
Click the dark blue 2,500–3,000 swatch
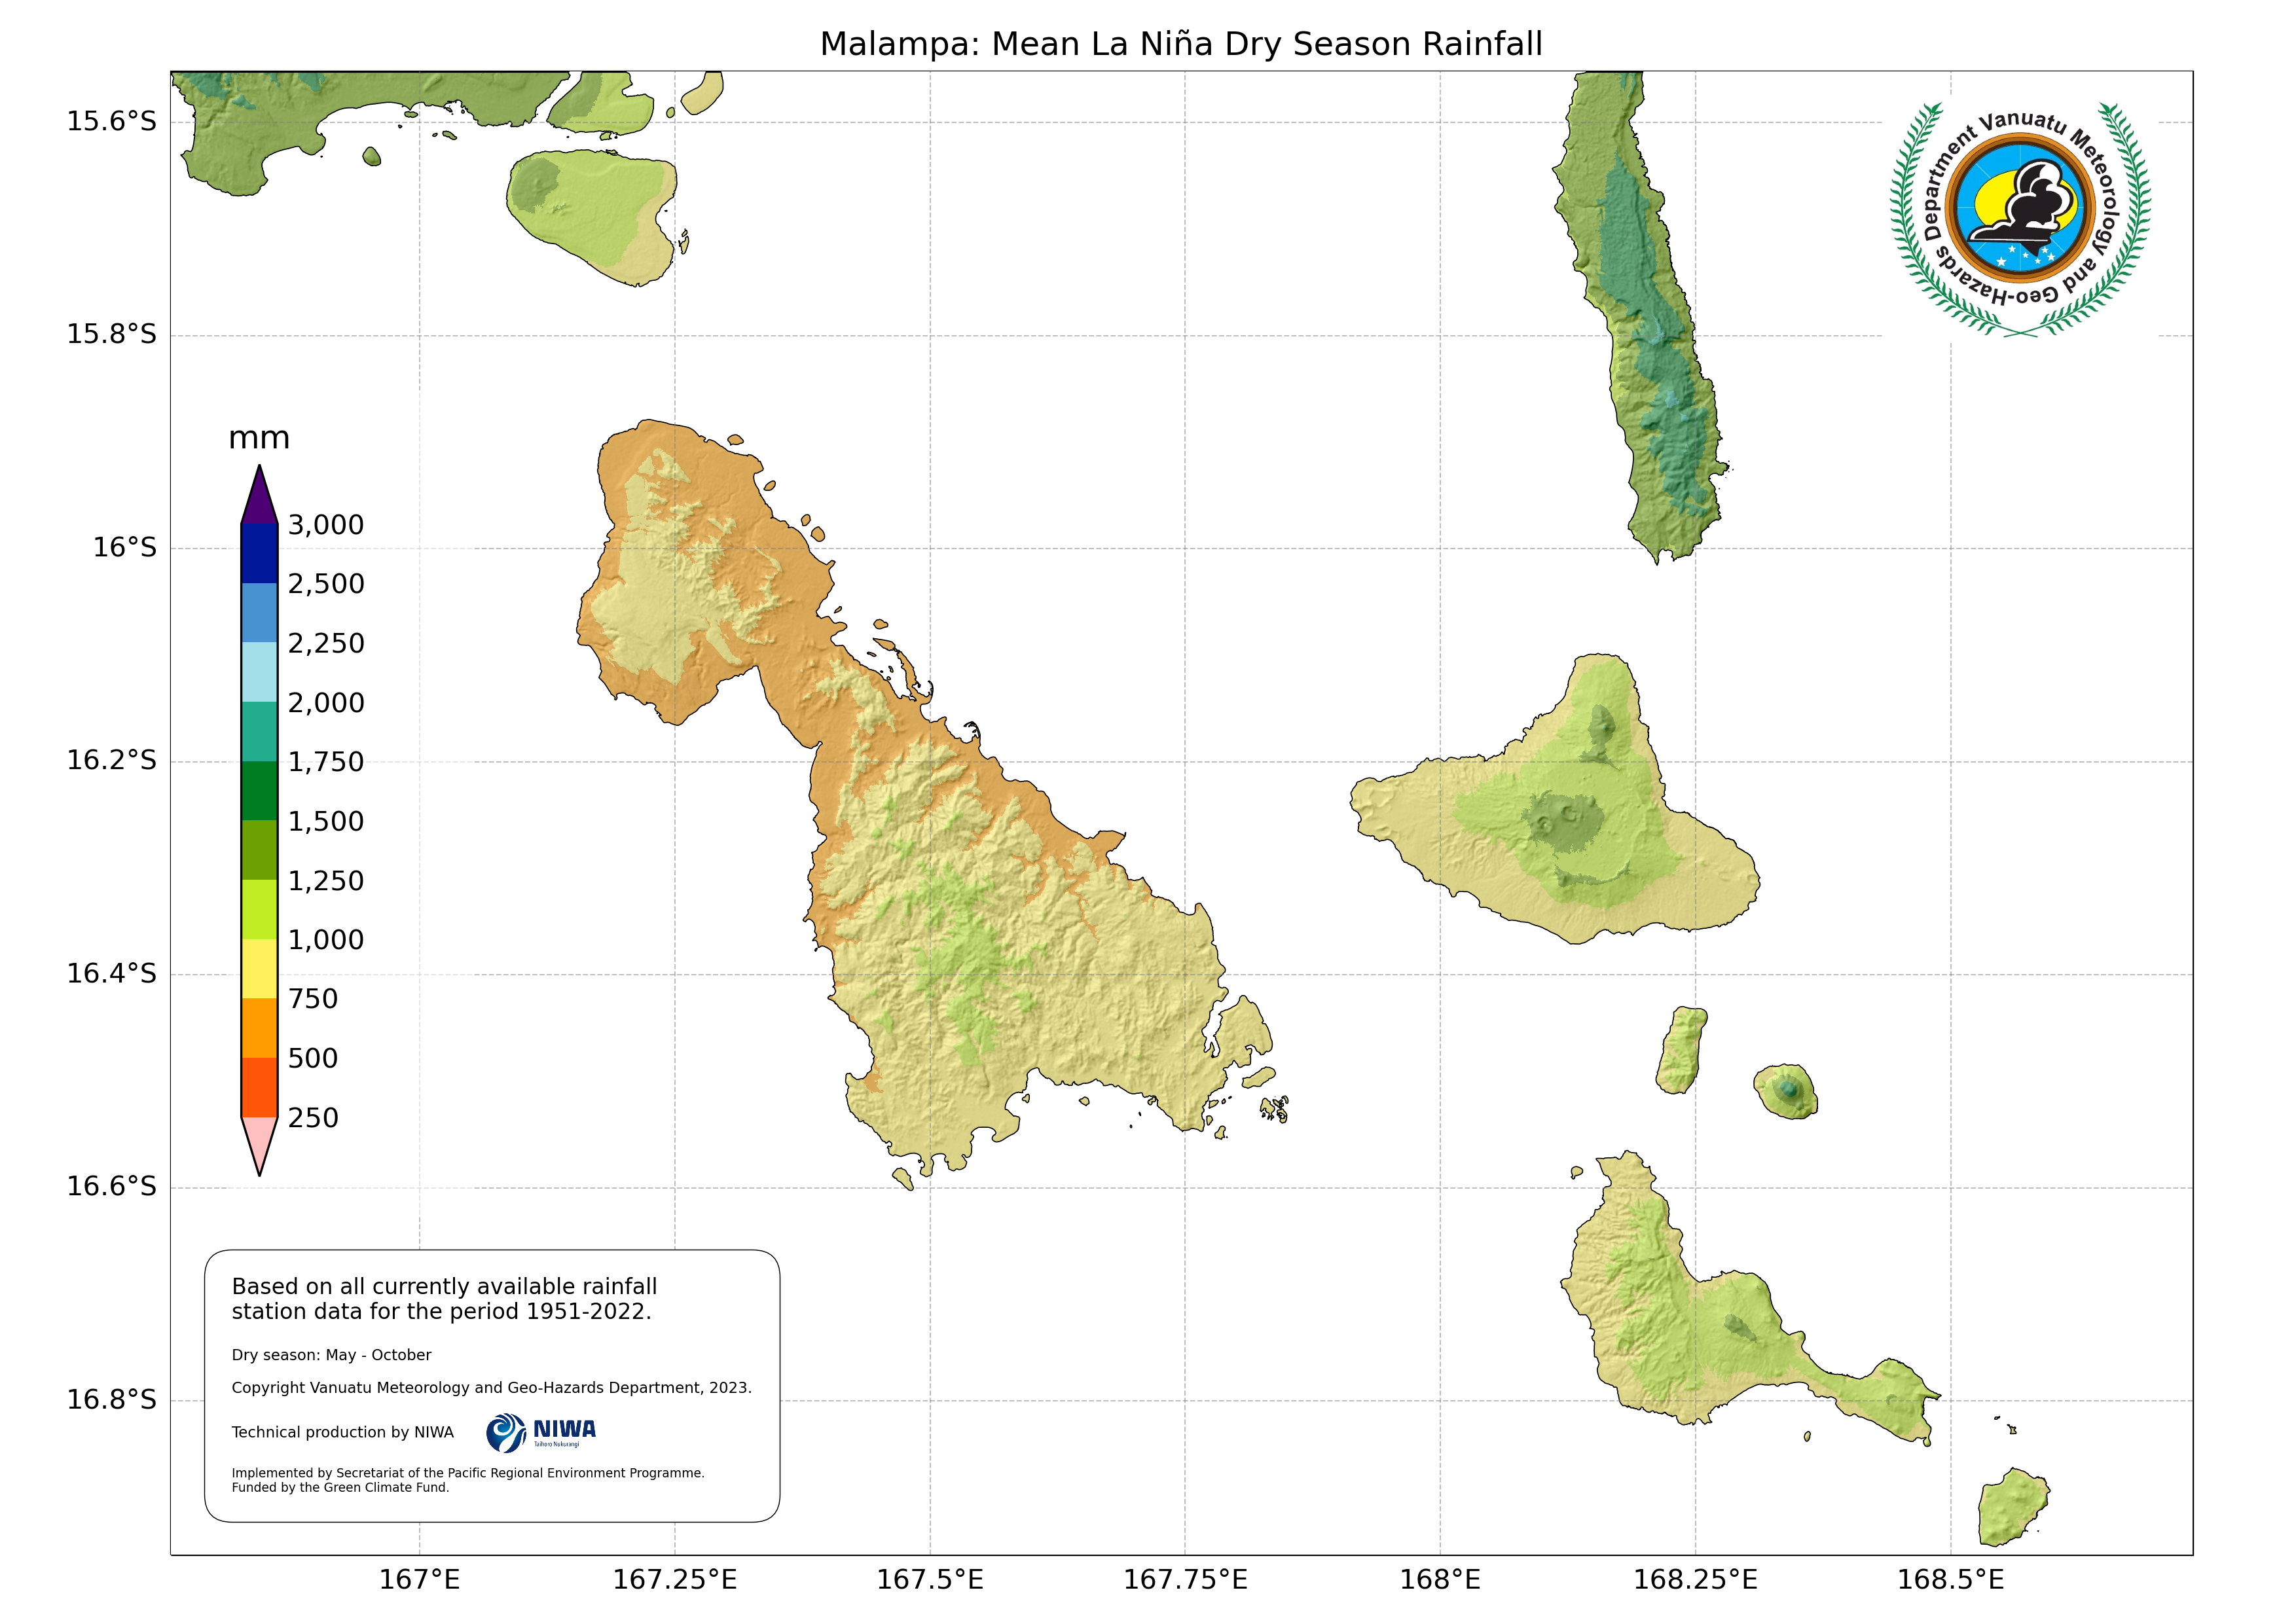click(x=259, y=553)
